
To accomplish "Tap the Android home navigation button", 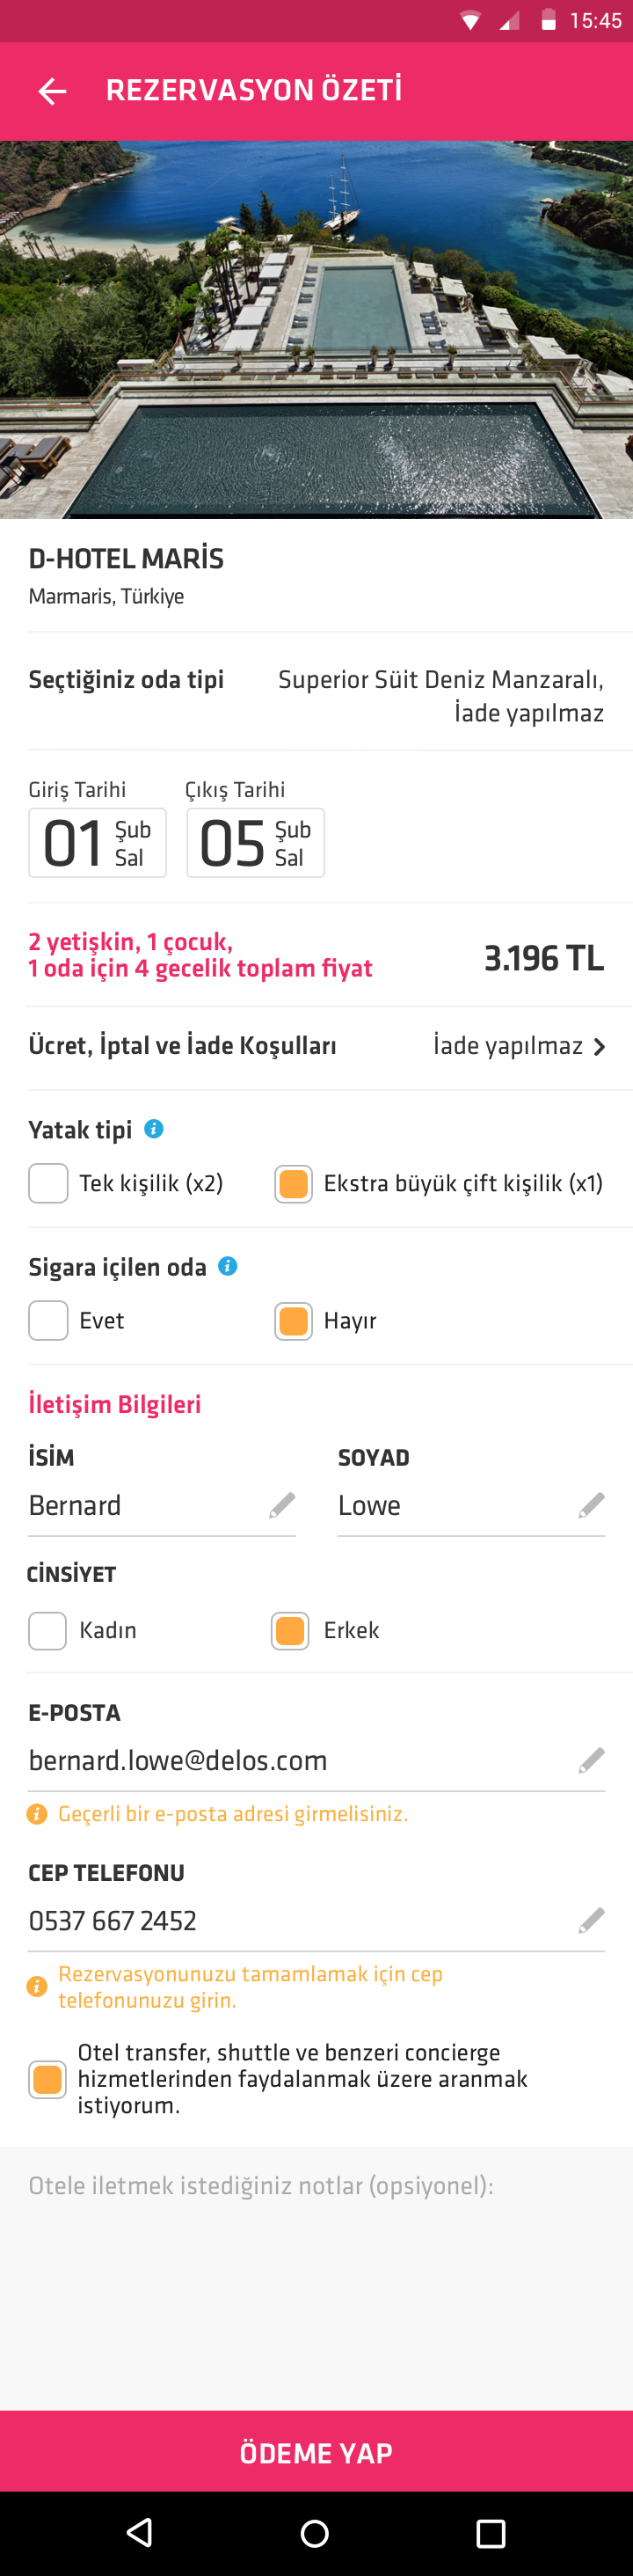I will (315, 2532).
